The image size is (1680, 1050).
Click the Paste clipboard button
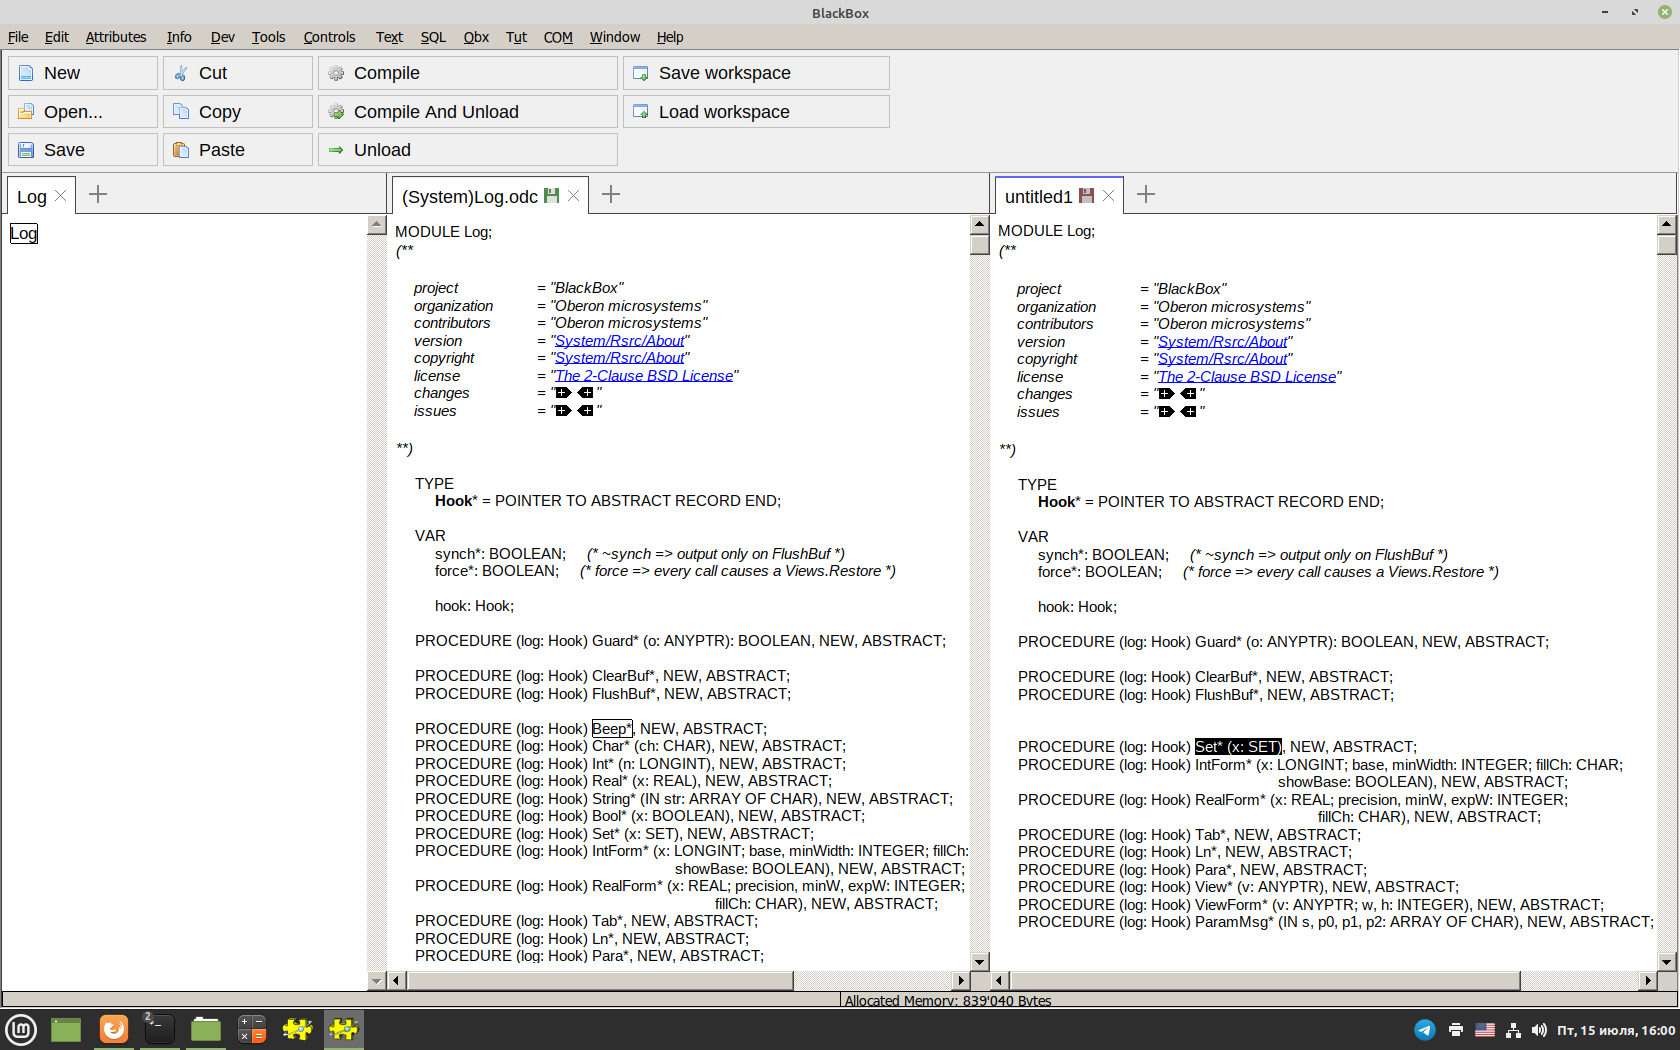click(x=237, y=150)
